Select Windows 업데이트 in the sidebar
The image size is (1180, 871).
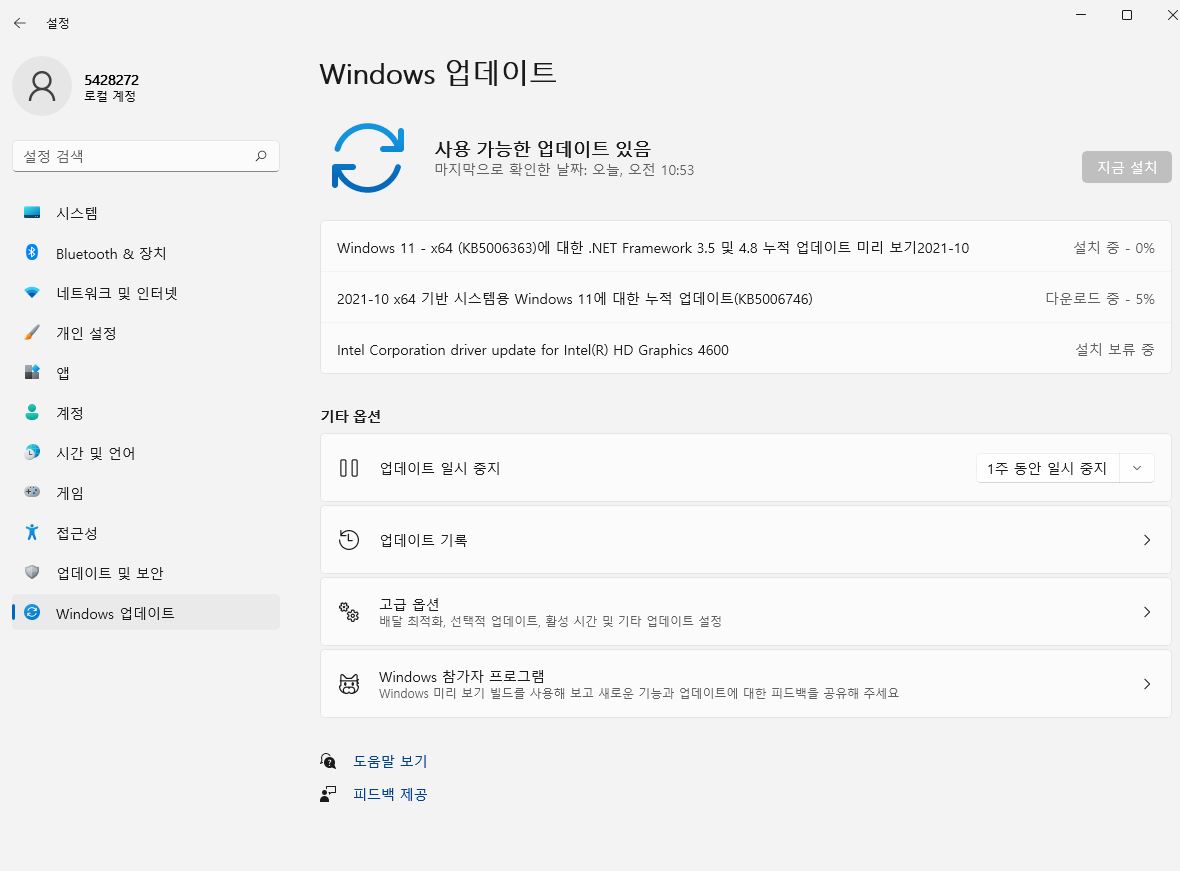pos(146,613)
